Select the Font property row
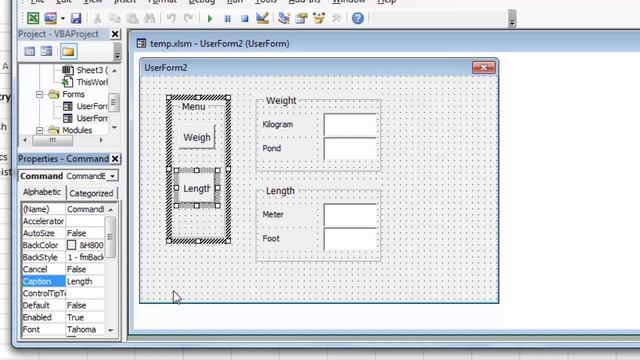The image size is (640, 360). [x=63, y=329]
